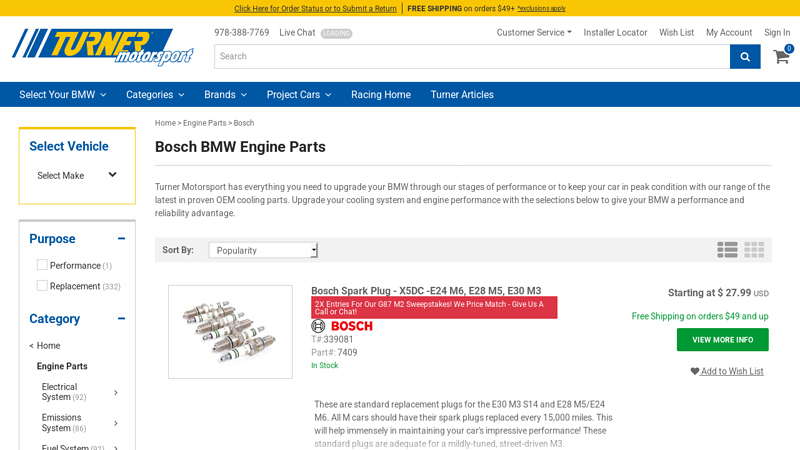Image resolution: width=800 pixels, height=450 pixels.
Task: Click View More Info button
Action: [x=722, y=339]
